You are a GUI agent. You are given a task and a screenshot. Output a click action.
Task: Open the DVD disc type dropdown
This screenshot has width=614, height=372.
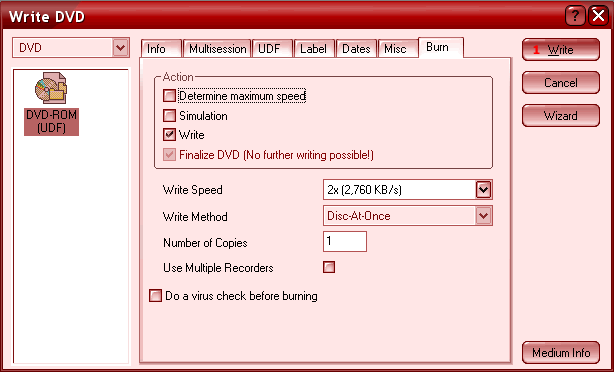tap(121, 48)
